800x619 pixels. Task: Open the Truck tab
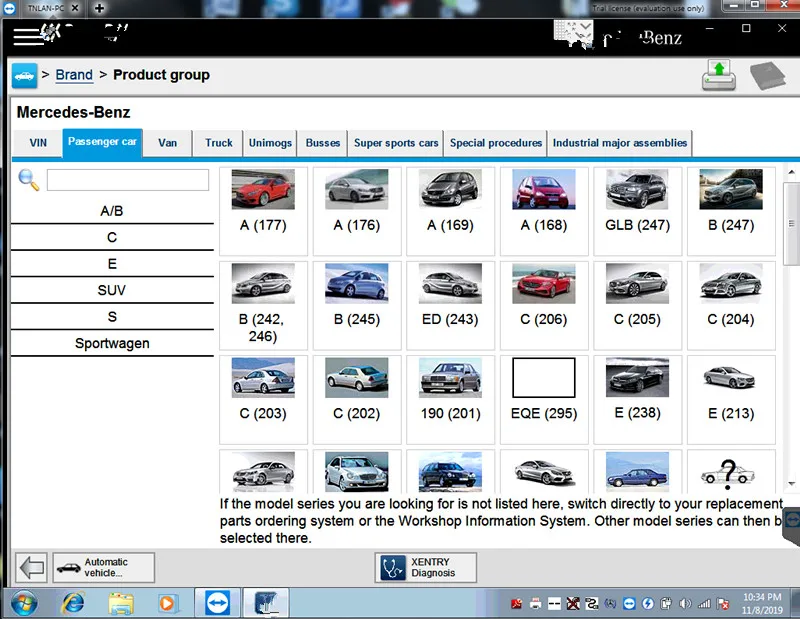219,143
